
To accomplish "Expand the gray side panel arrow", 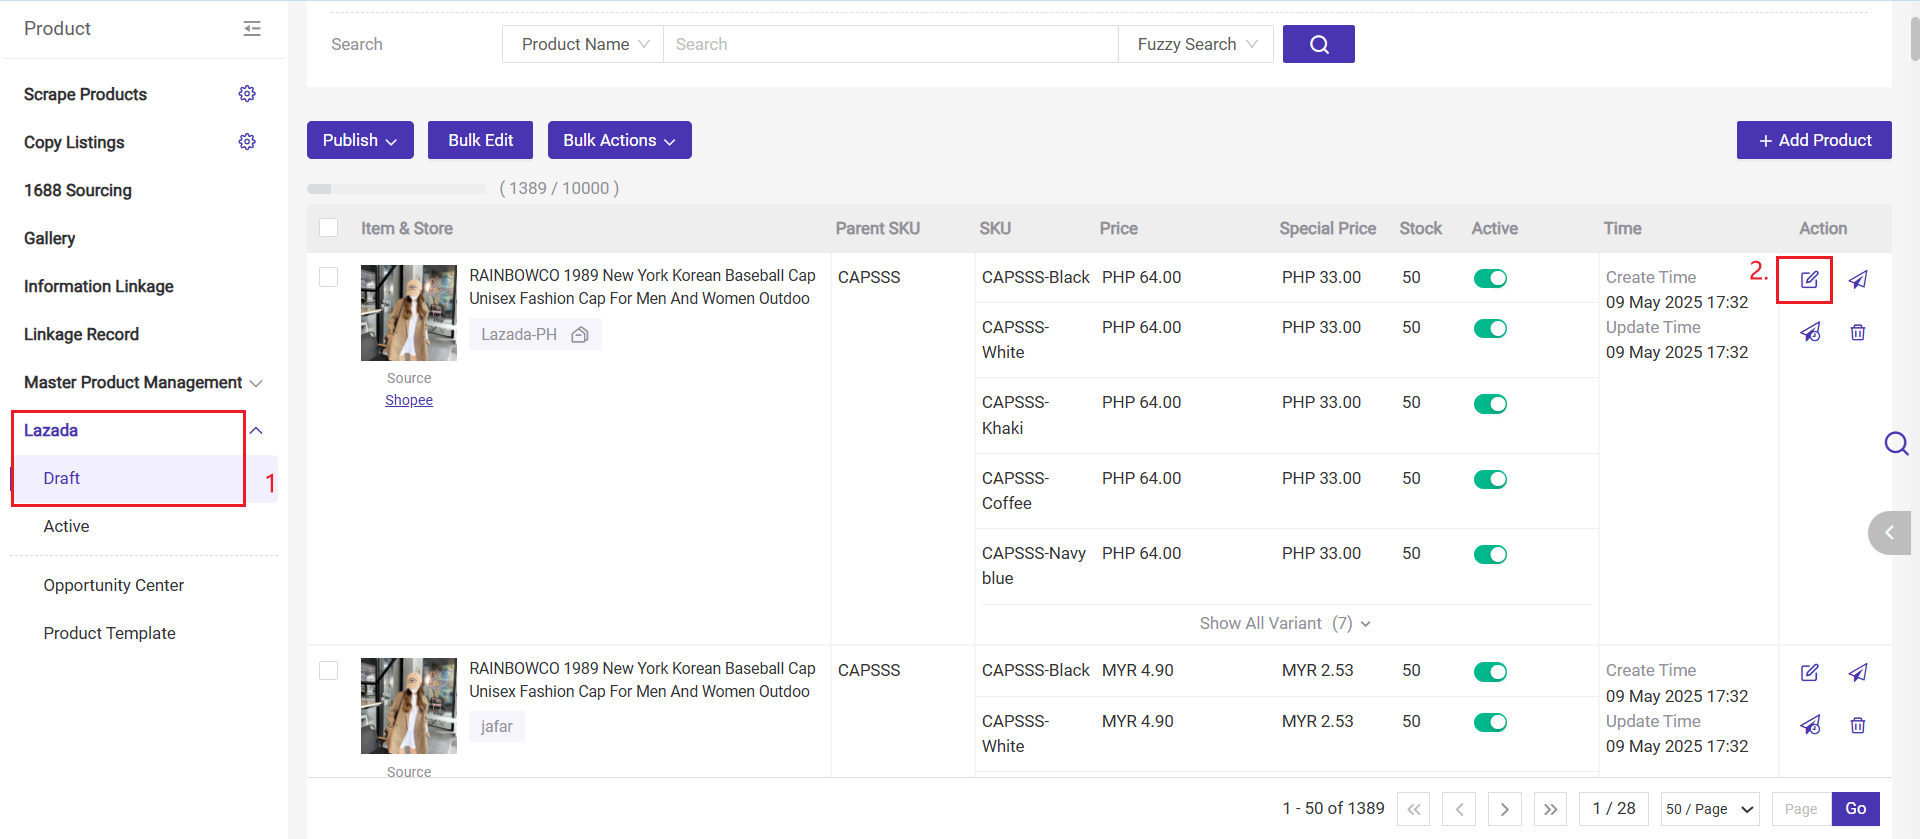I will pyautogui.click(x=1890, y=533).
